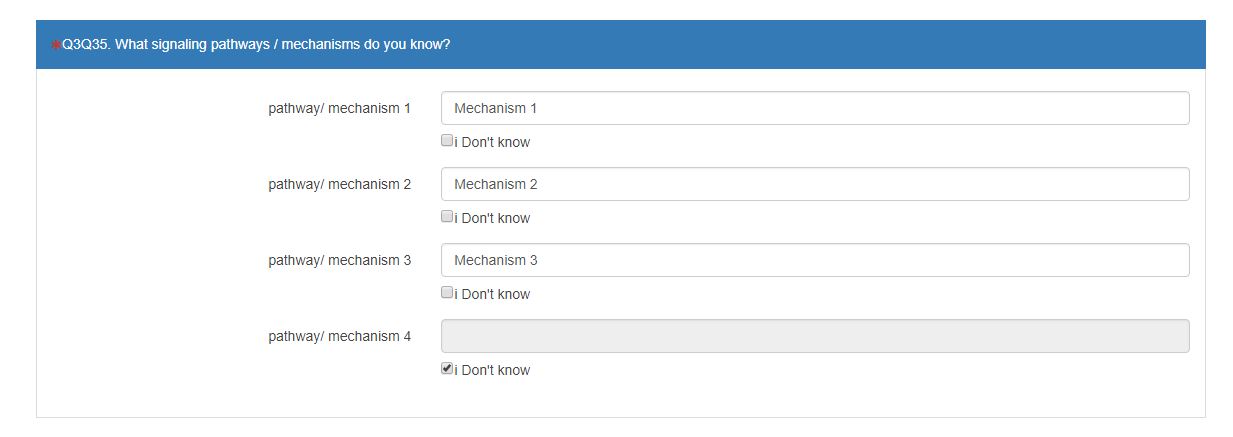
Task: Enable Don't know checkbox beneath Mechanism 3
Action: (x=447, y=293)
